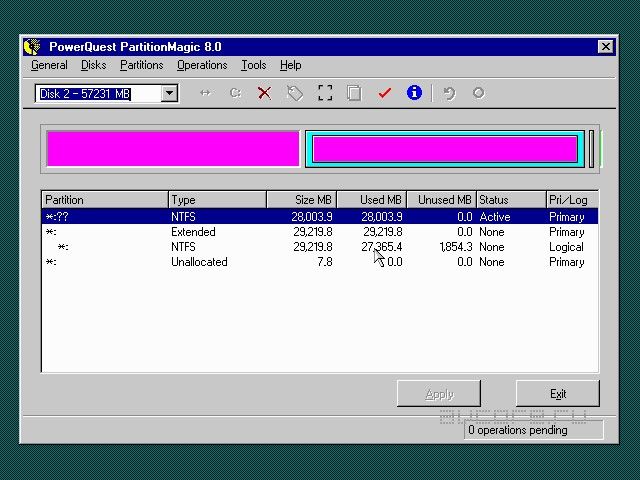Viewport: 640px width, 480px height.
Task: Click the Format partition bracket icon
Action: (325, 93)
